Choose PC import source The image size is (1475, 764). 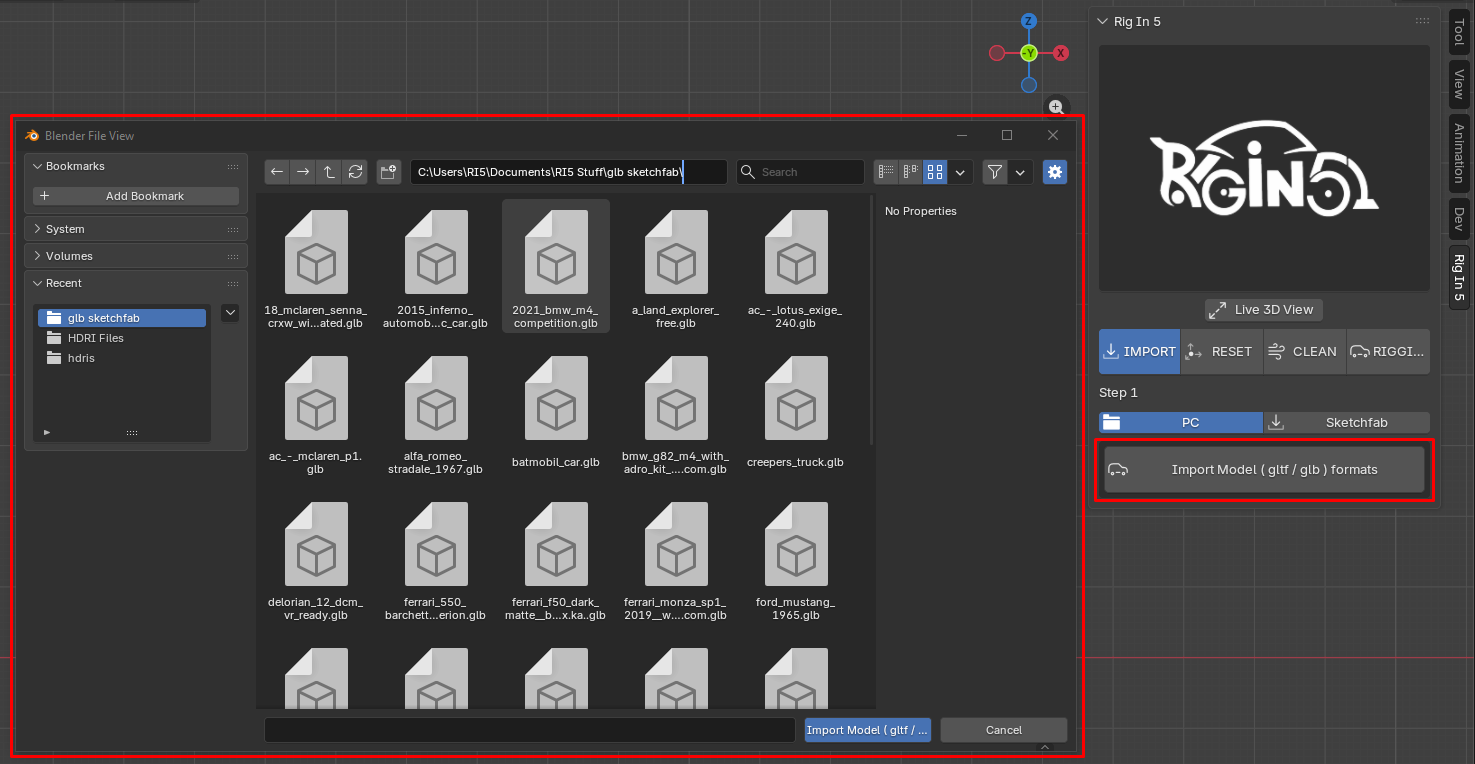pos(1181,423)
